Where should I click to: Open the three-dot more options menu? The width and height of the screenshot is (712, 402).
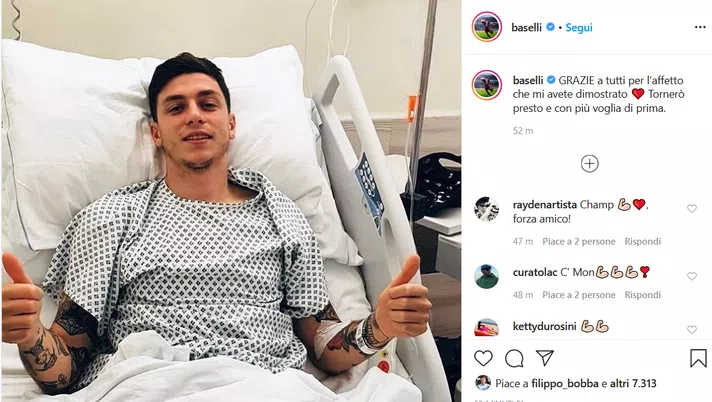(x=700, y=27)
